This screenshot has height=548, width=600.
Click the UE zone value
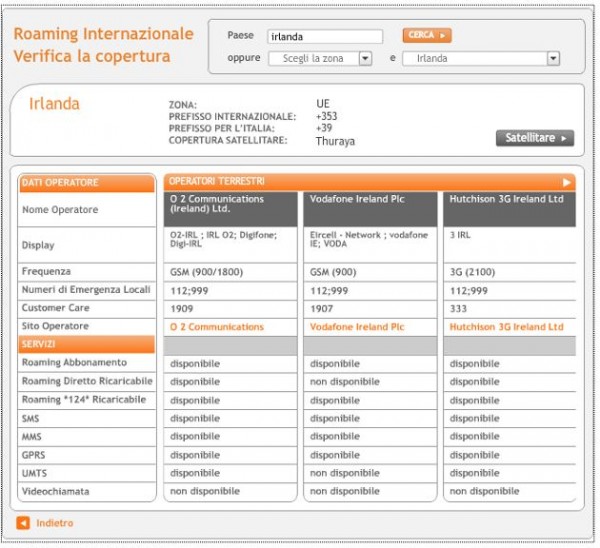pyautogui.click(x=323, y=104)
